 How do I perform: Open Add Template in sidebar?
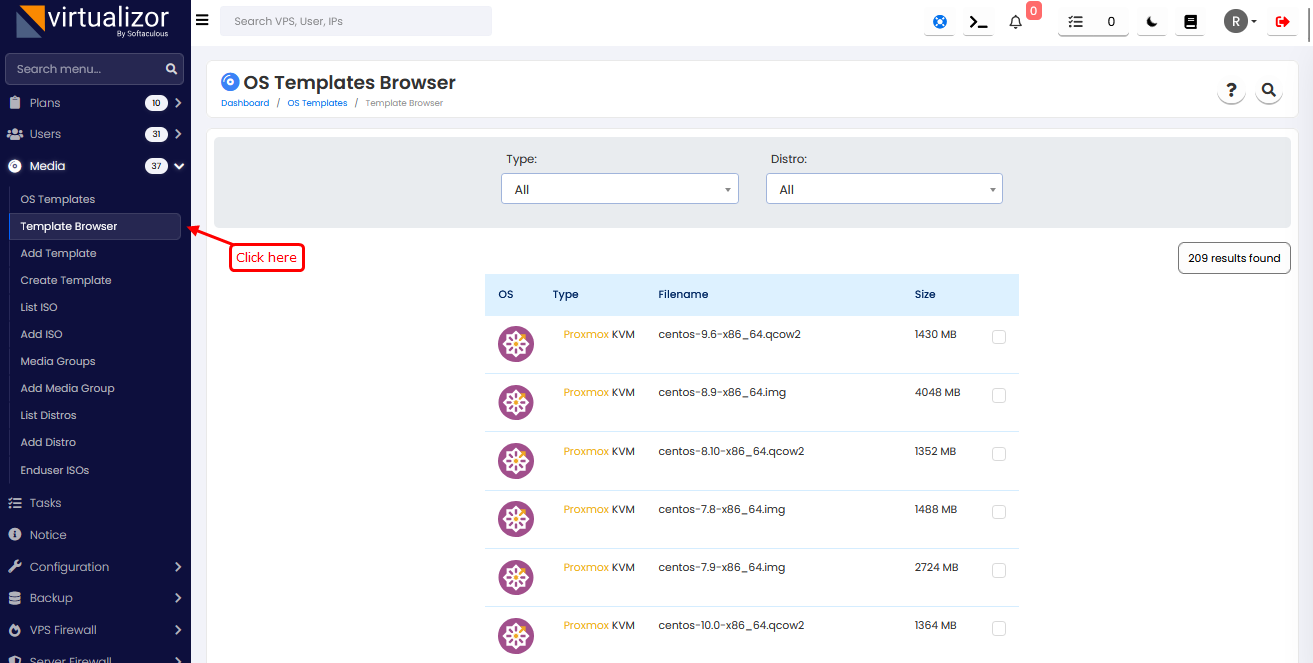pos(58,254)
